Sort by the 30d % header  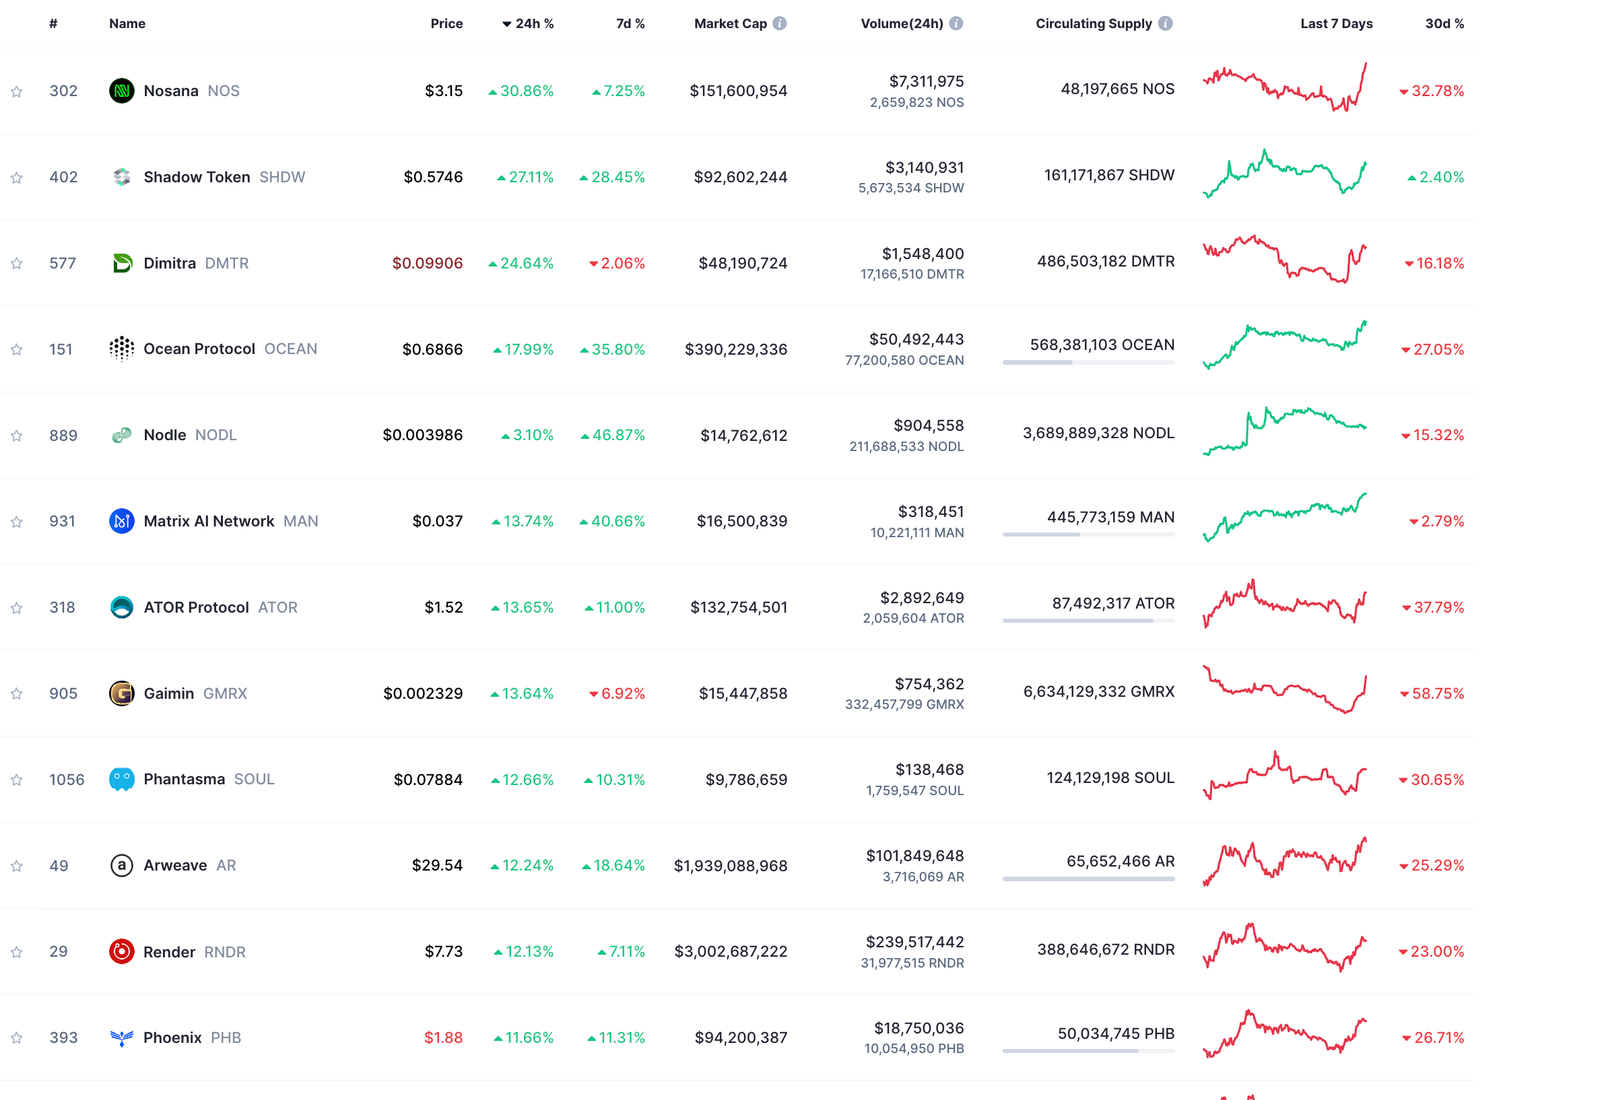1444,24
